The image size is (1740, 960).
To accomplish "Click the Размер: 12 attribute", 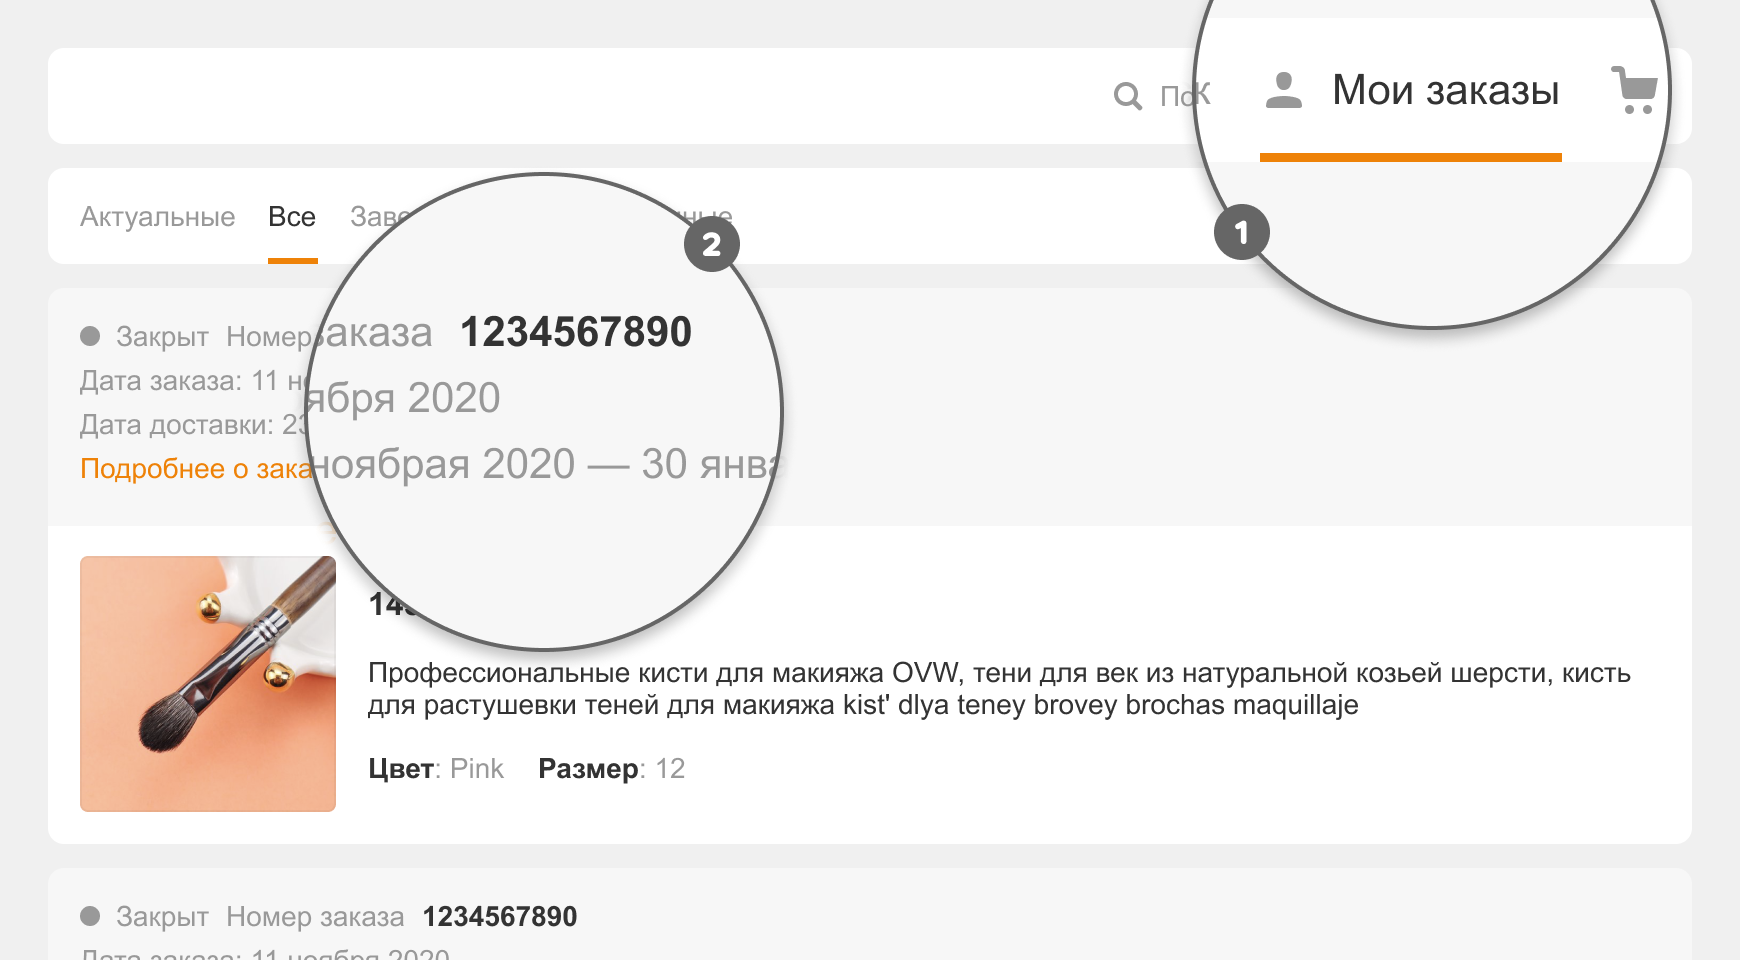I will point(611,769).
